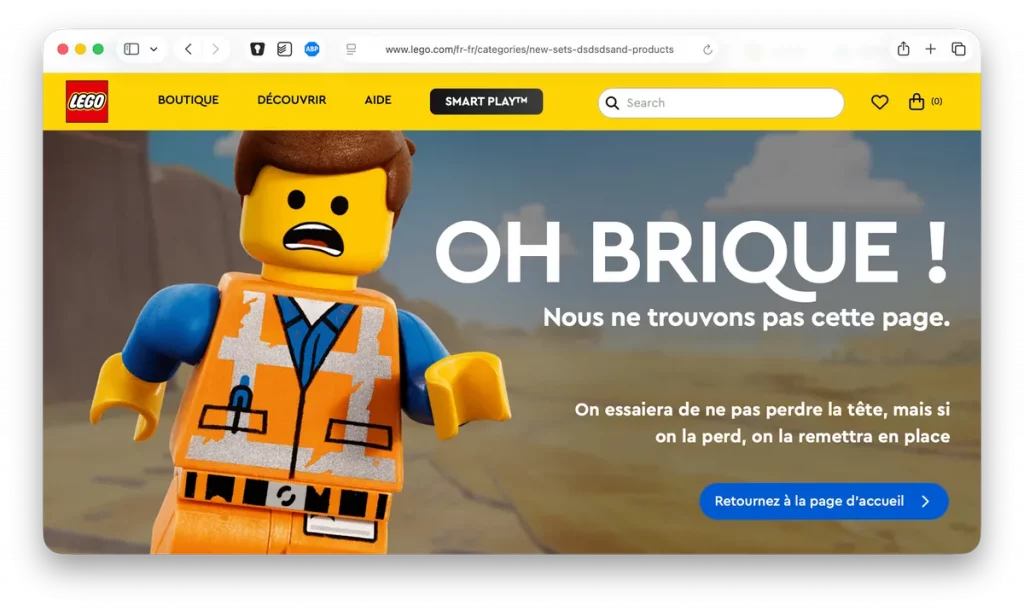The width and height of the screenshot is (1024, 611).
Task: Open the DÉCOUVRIR menu
Action: [291, 100]
